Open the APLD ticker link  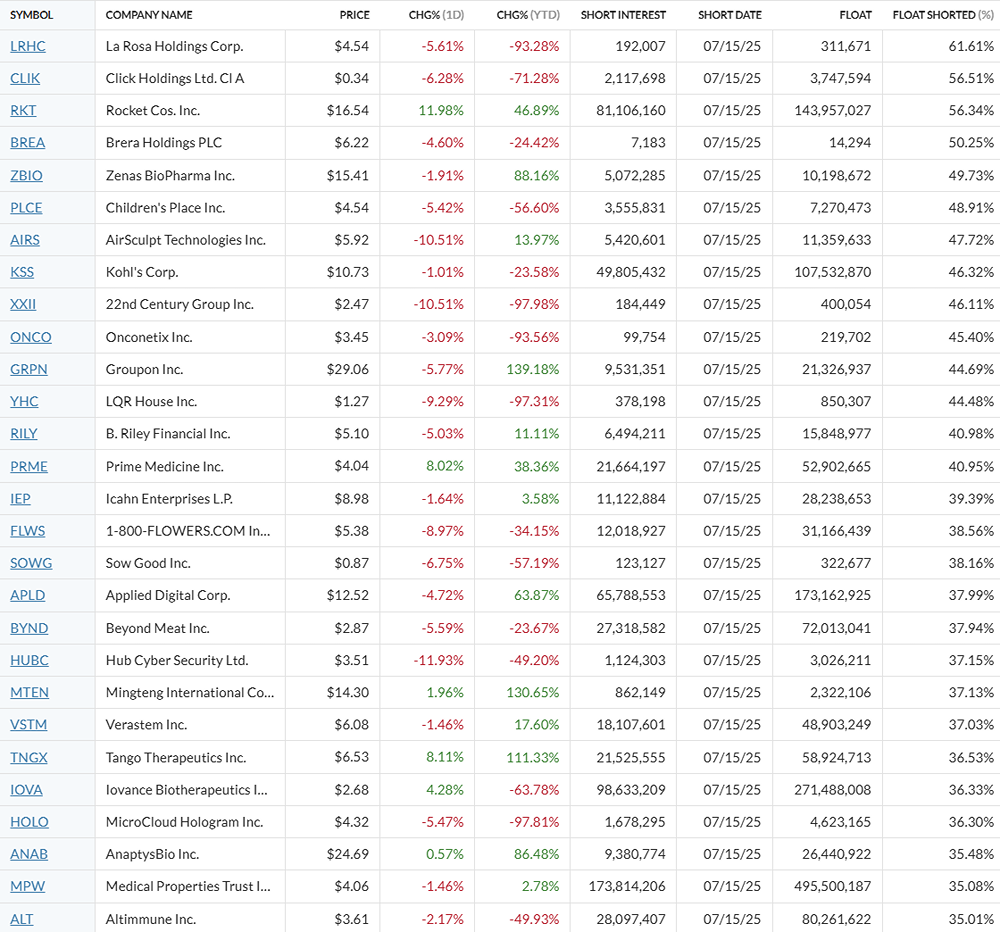(27, 595)
